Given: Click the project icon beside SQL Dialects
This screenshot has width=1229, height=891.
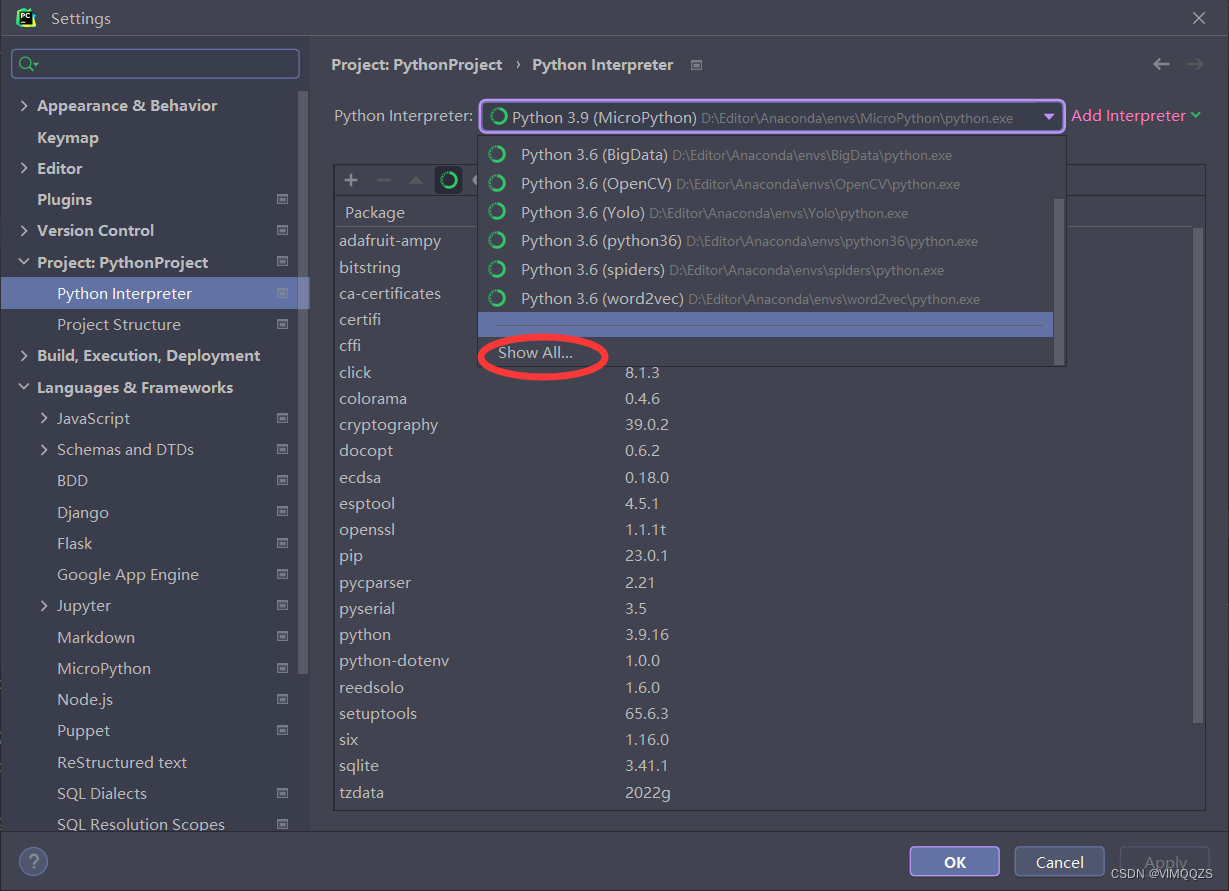Looking at the screenshot, I should pyautogui.click(x=282, y=794).
